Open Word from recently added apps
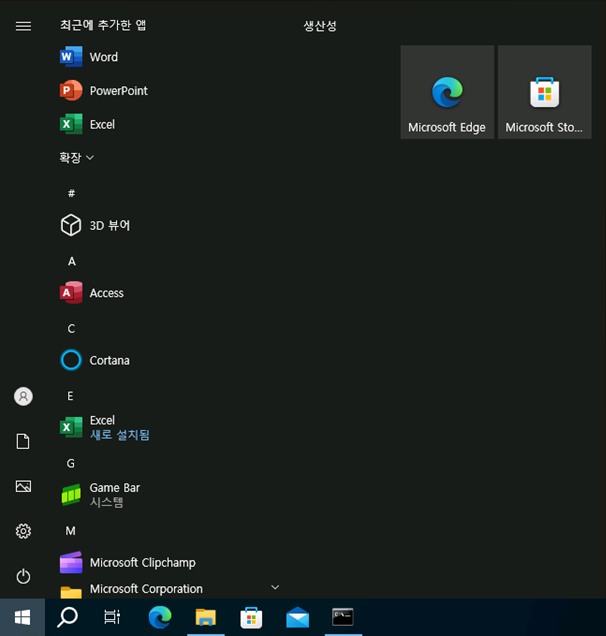Screen dimensions: 606x636 [x=170, y=57]
